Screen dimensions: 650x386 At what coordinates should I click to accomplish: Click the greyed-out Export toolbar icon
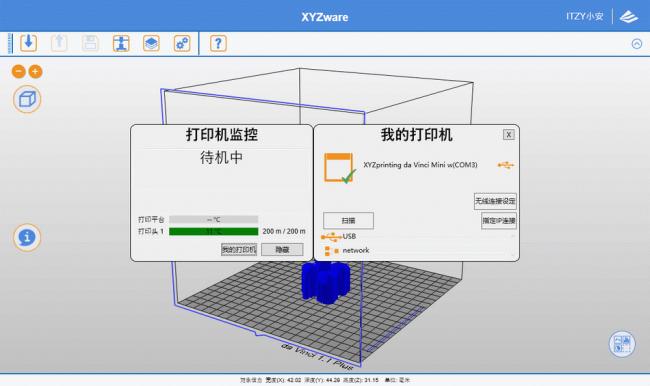[x=59, y=43]
